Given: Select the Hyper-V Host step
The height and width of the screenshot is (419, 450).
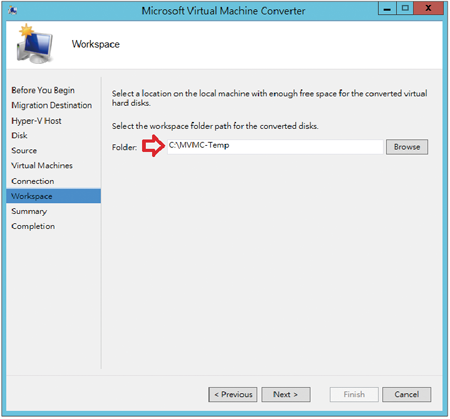Looking at the screenshot, I should (36, 121).
